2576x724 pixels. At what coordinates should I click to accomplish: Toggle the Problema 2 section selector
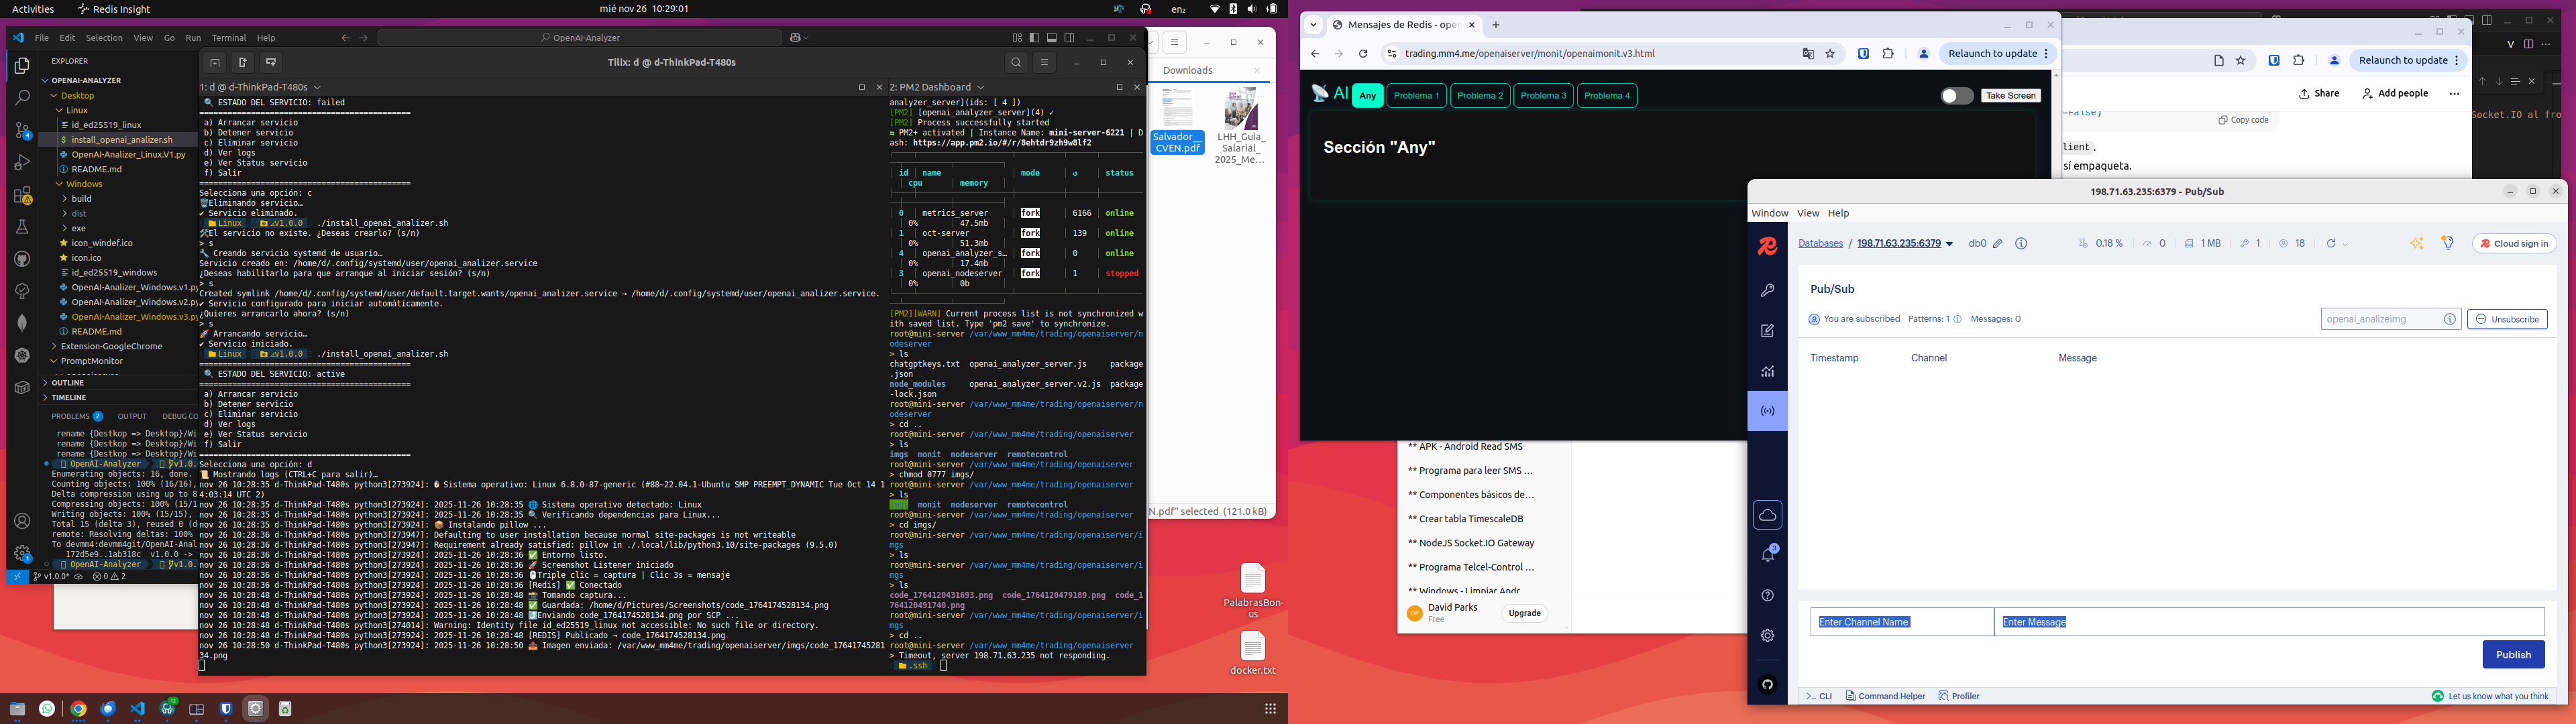coord(1479,96)
